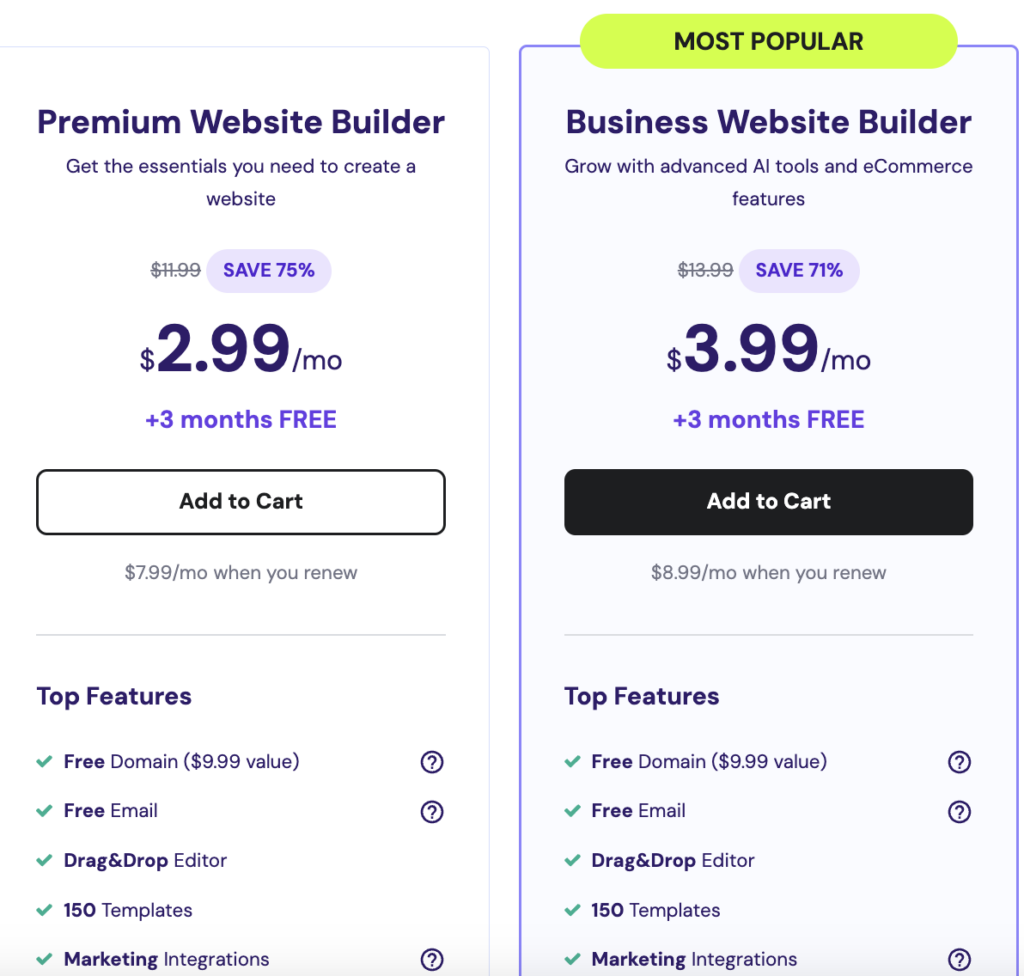Viewport: 1024px width, 976px height.
Task: Click the SAVE 75% badge on Premium plan
Action: 269,270
